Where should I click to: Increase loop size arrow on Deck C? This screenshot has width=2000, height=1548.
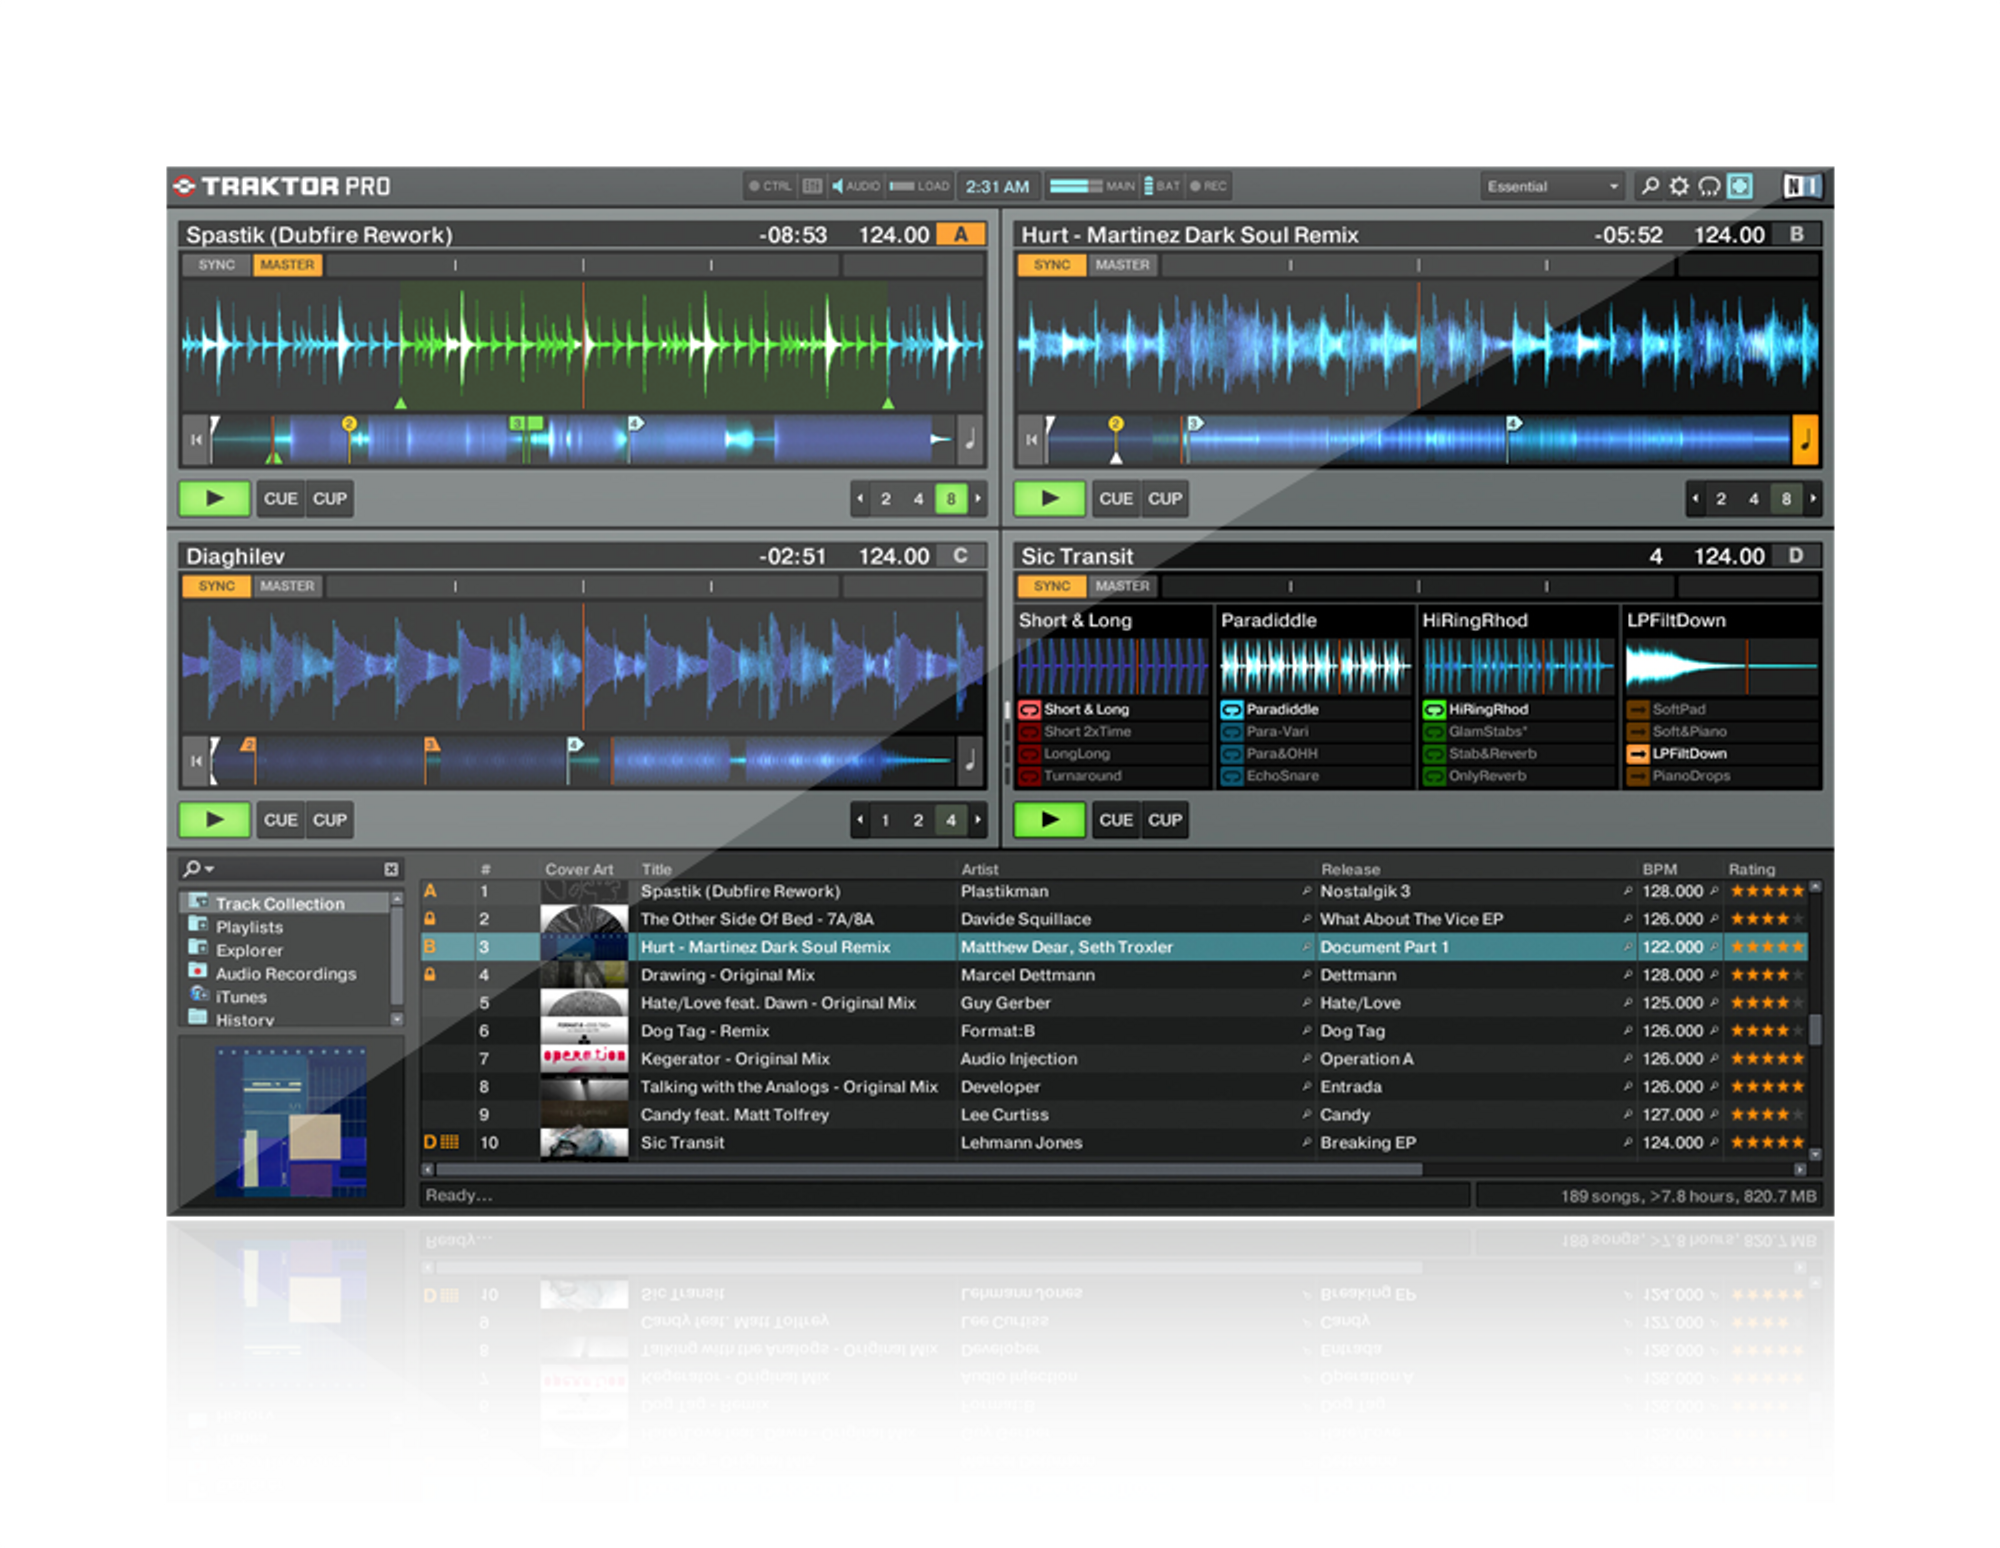coord(978,820)
